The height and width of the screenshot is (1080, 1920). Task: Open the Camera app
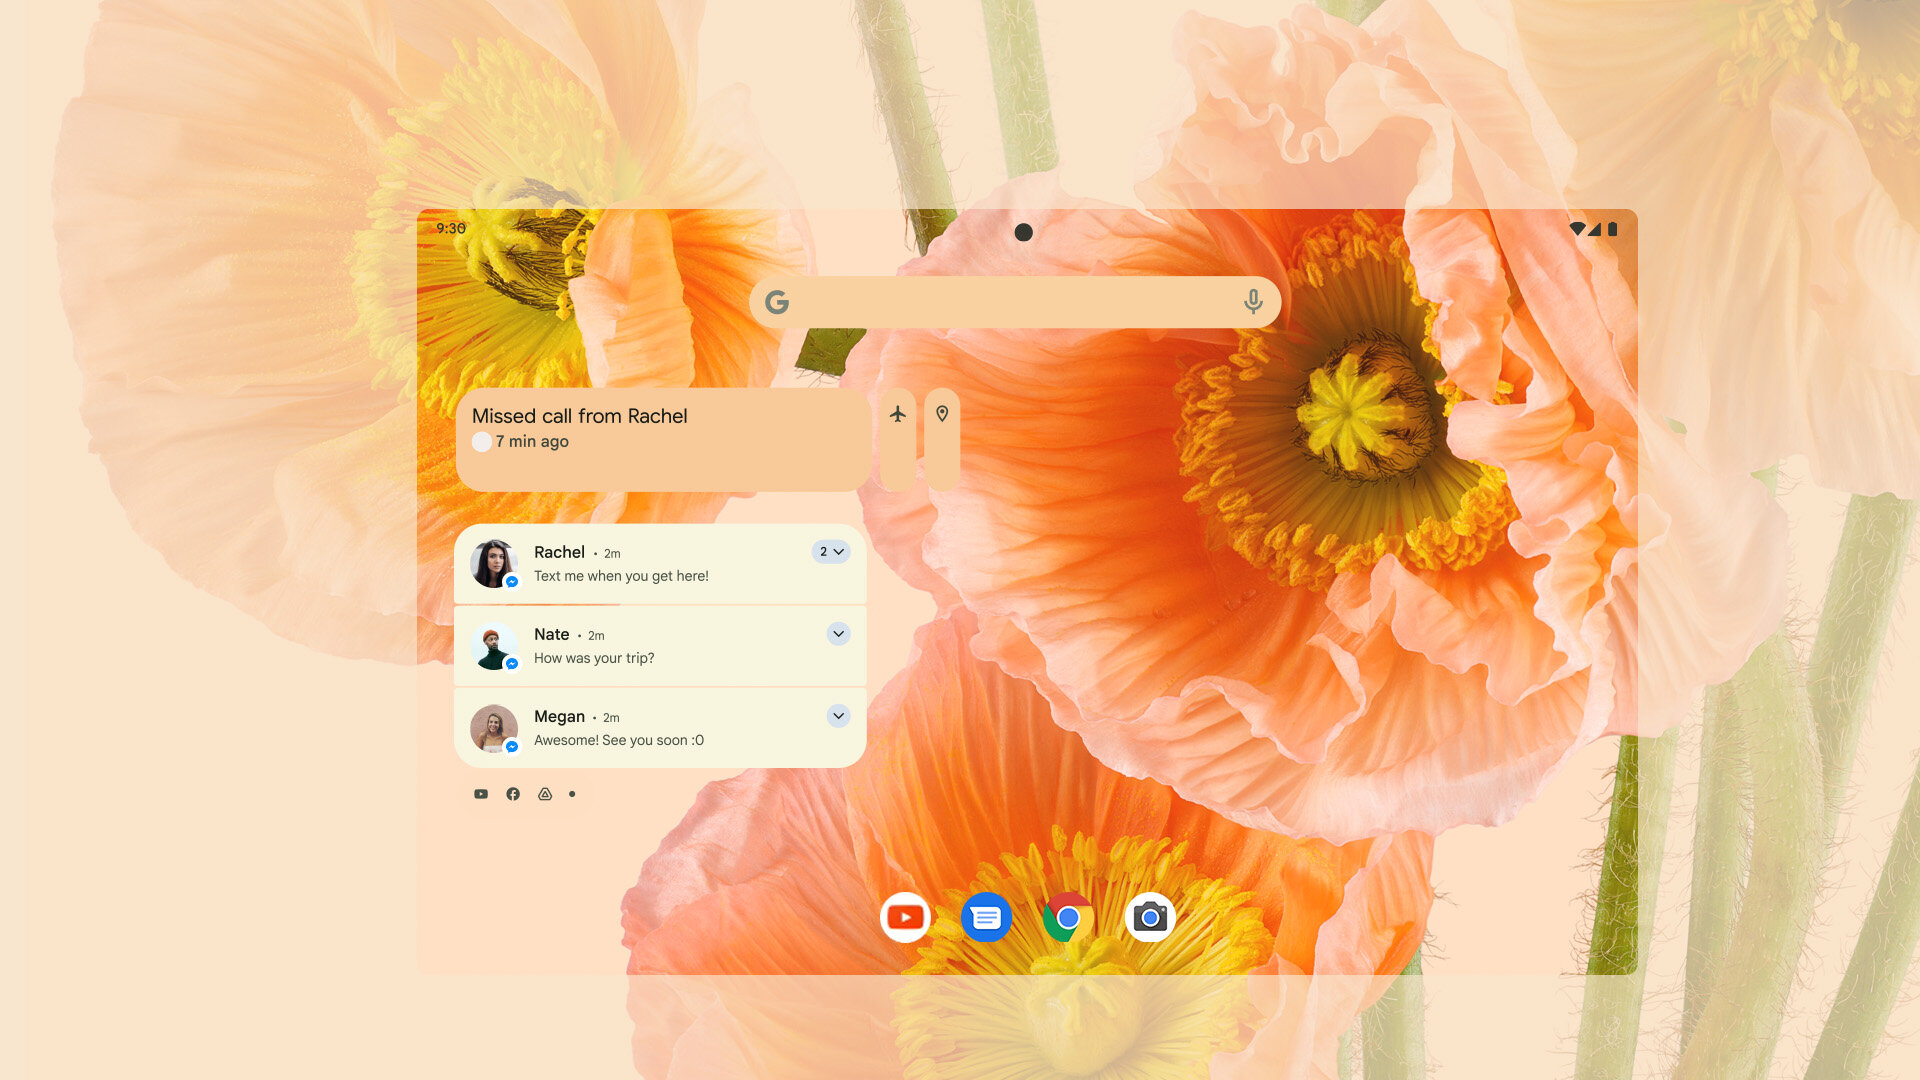pyautogui.click(x=1151, y=917)
